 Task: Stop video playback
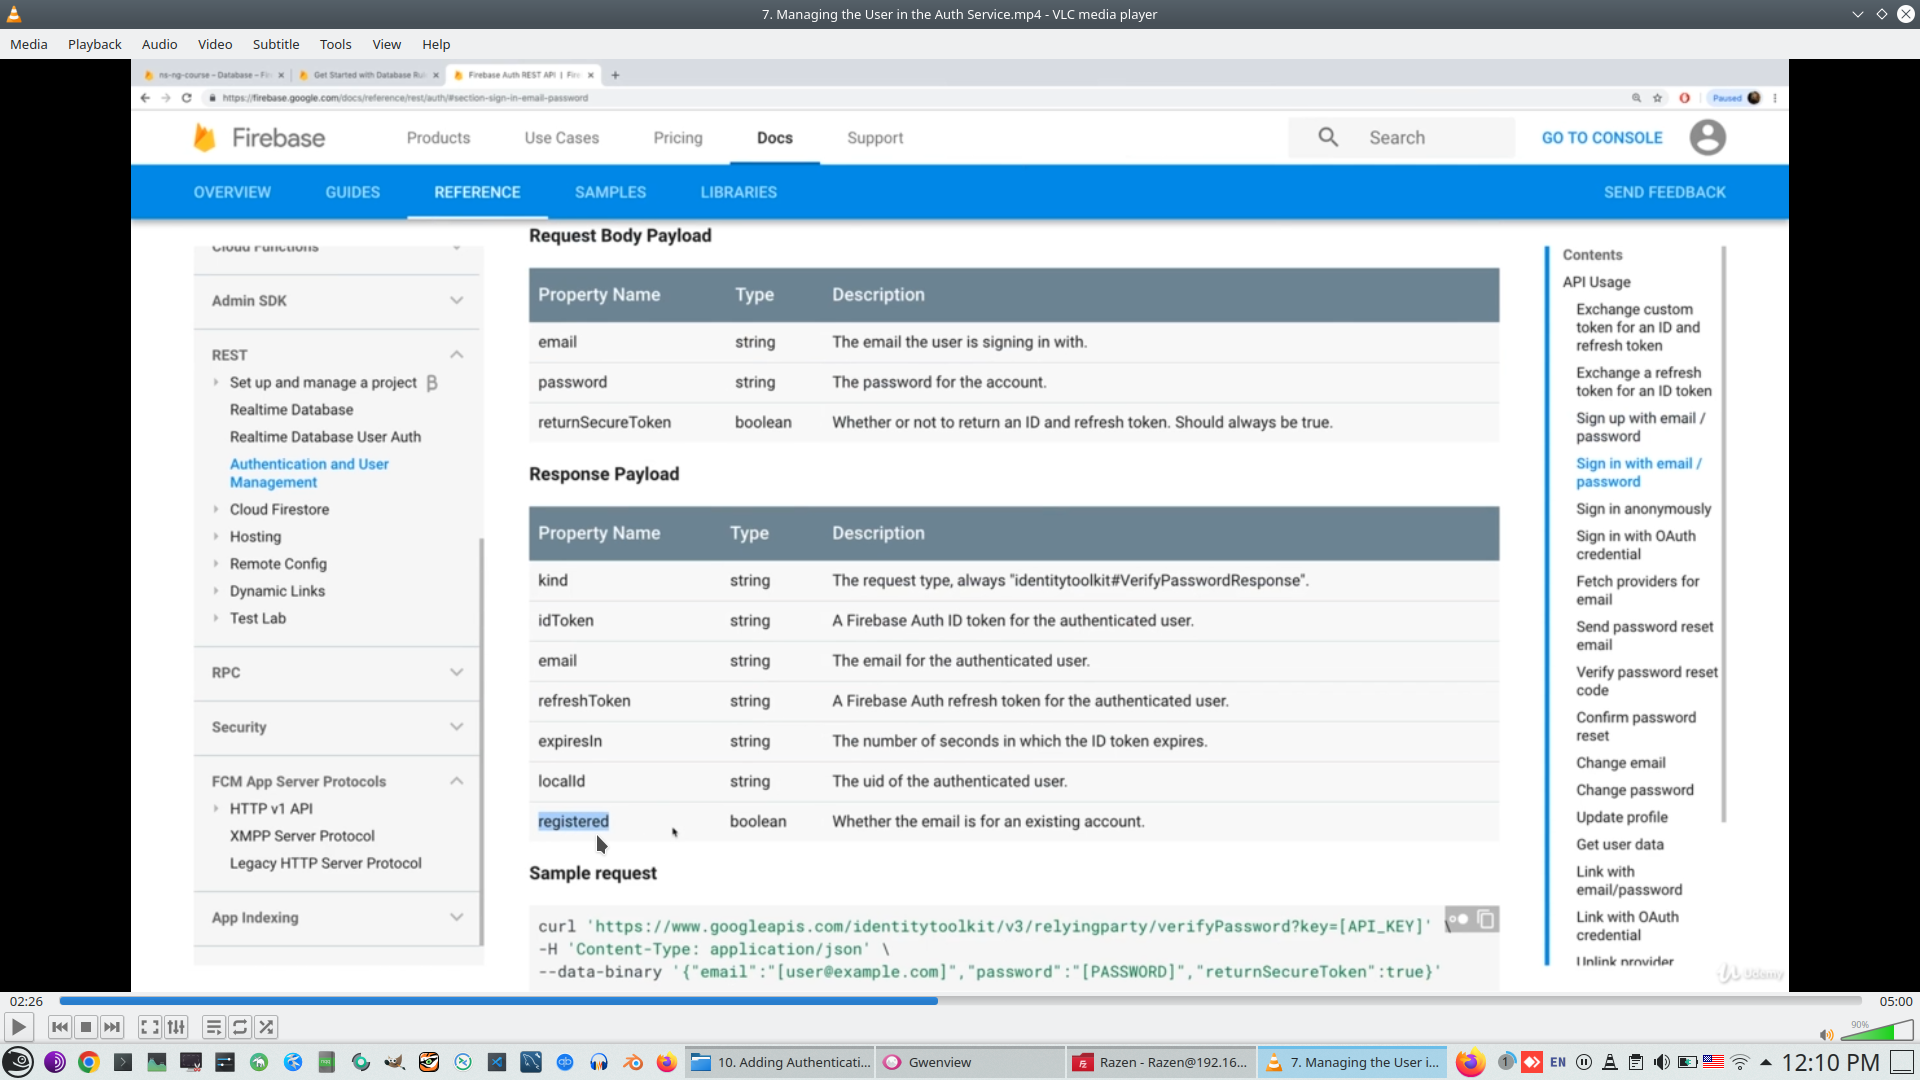(86, 1027)
